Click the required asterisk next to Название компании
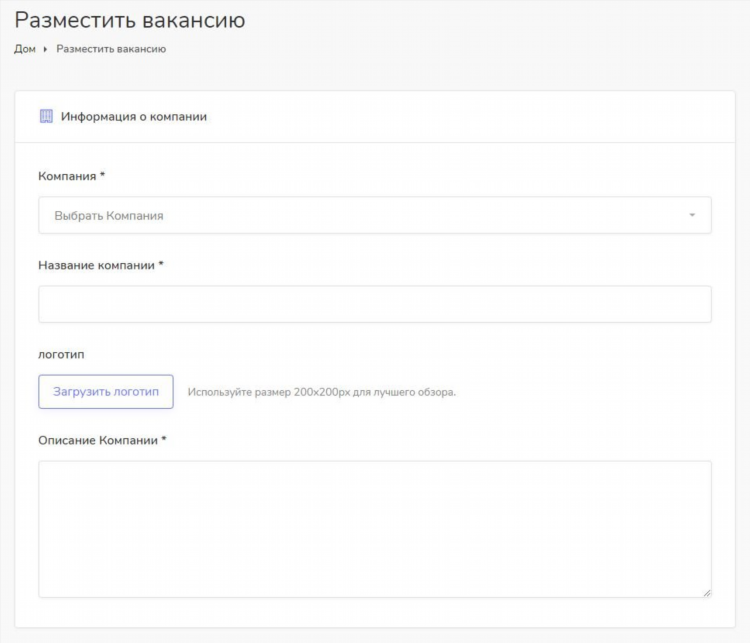The image size is (750, 643). tap(161, 264)
